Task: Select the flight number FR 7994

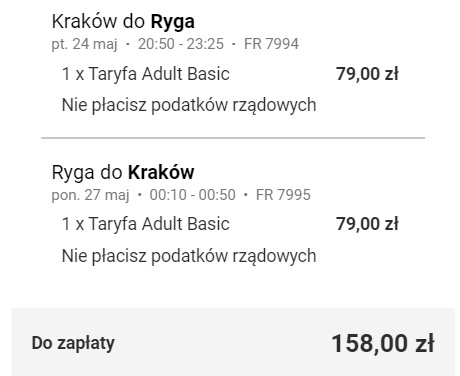Action: pyautogui.click(x=271, y=44)
